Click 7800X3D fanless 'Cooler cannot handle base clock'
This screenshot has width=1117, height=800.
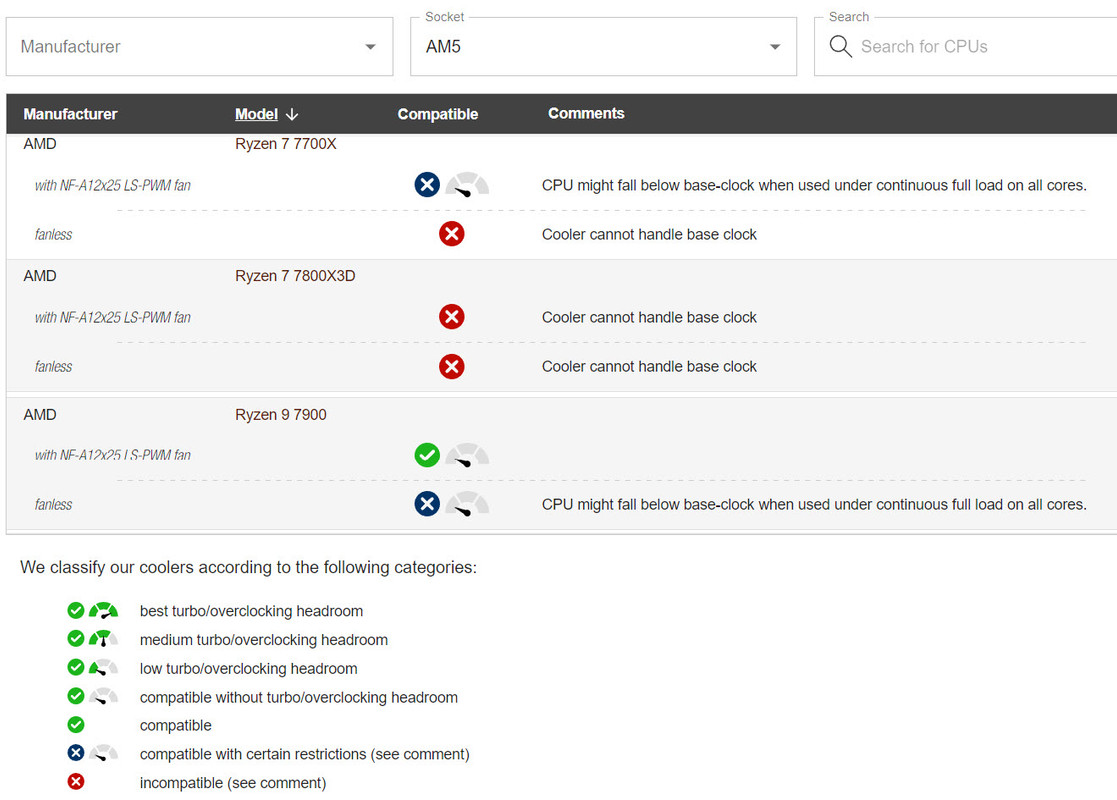[x=649, y=366]
